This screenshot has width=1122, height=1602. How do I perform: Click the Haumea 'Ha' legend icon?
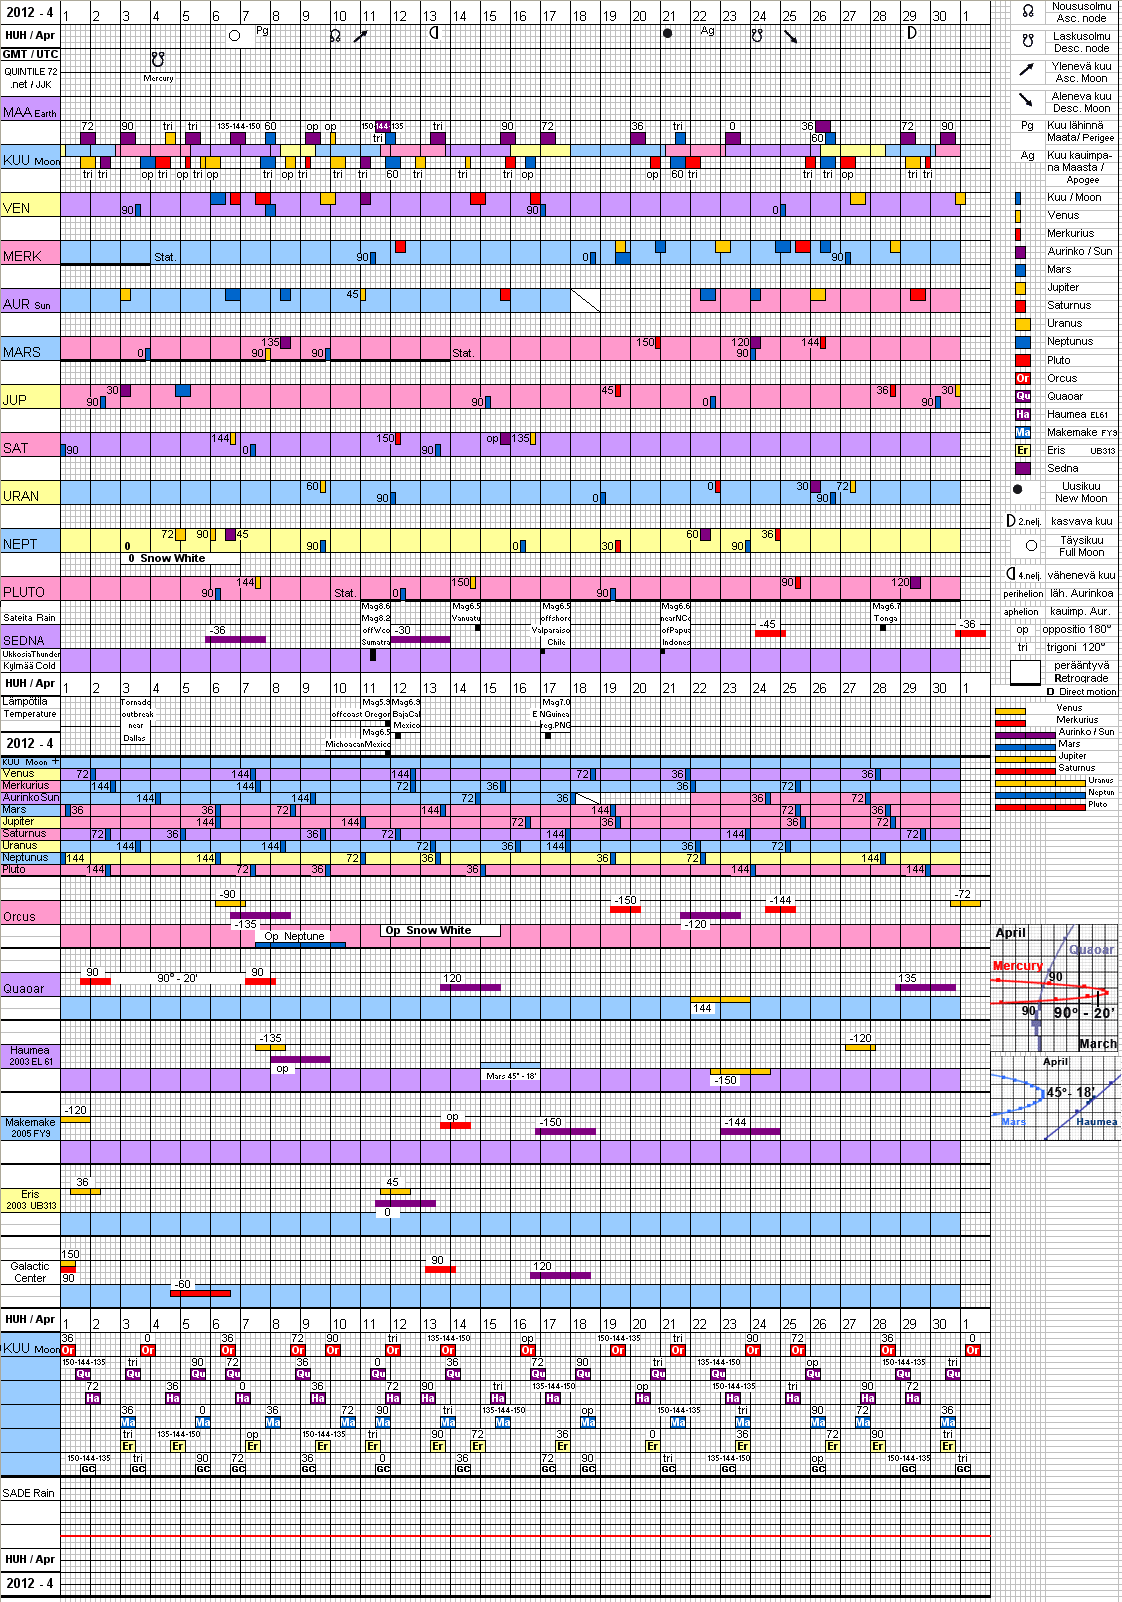1022,415
